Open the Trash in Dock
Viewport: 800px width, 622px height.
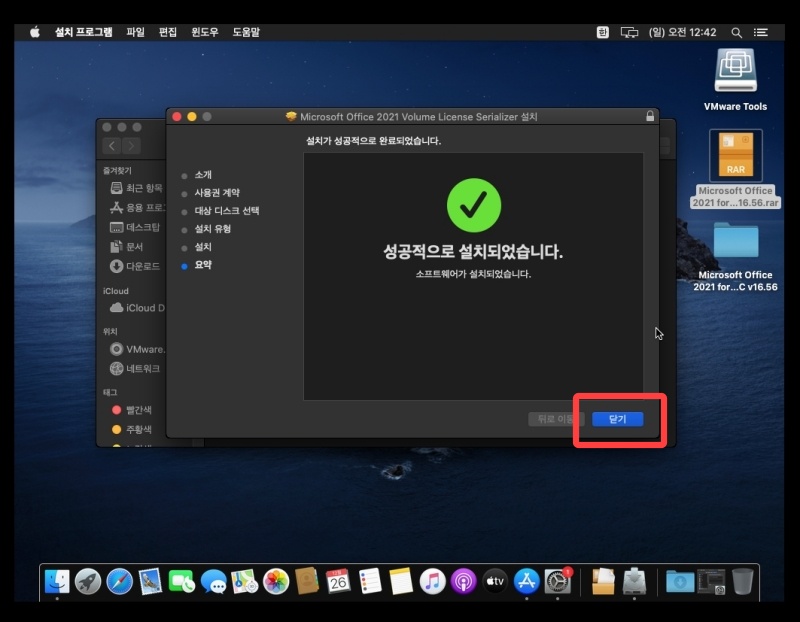click(742, 581)
